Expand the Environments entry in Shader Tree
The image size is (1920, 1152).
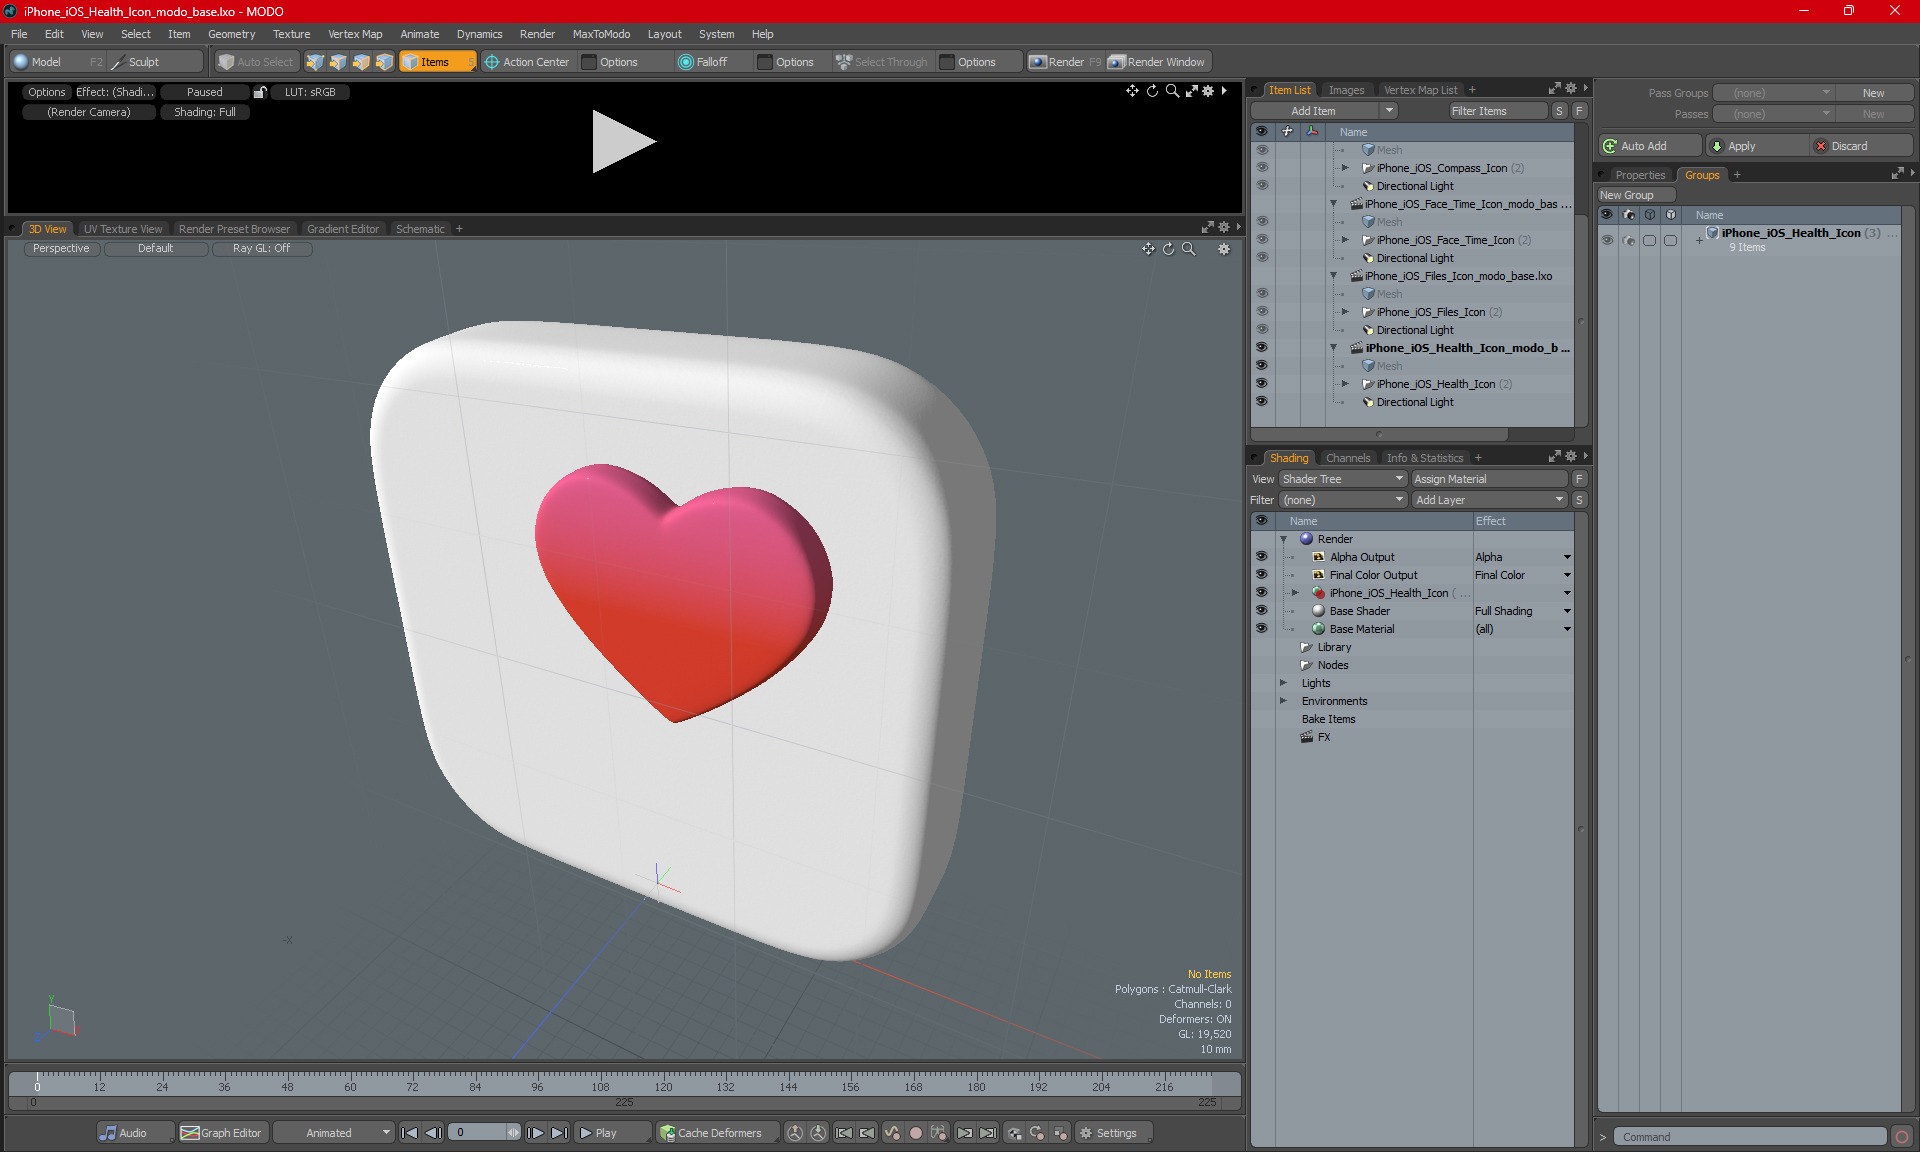click(x=1283, y=701)
